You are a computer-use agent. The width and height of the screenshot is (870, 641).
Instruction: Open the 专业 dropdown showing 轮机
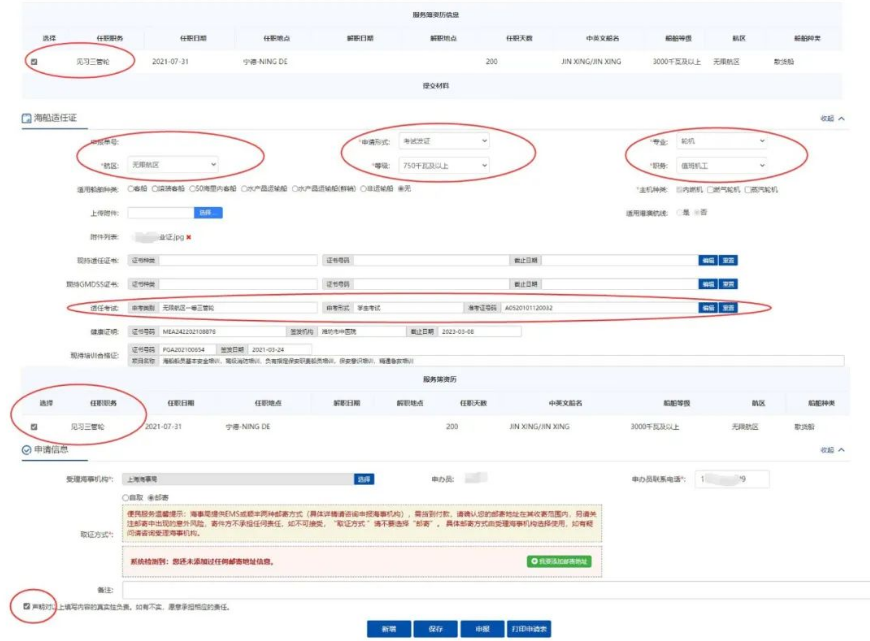pos(722,142)
